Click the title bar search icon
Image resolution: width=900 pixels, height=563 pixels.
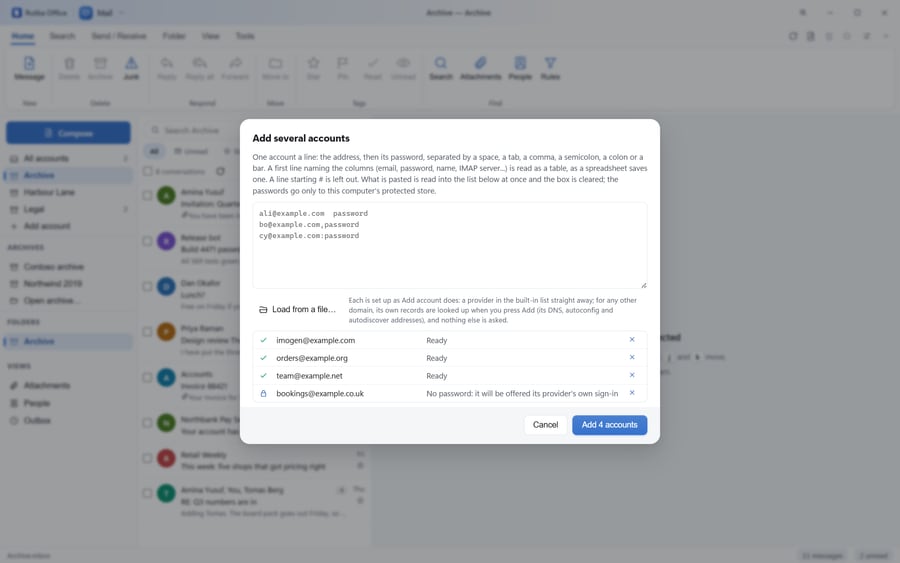[803, 13]
